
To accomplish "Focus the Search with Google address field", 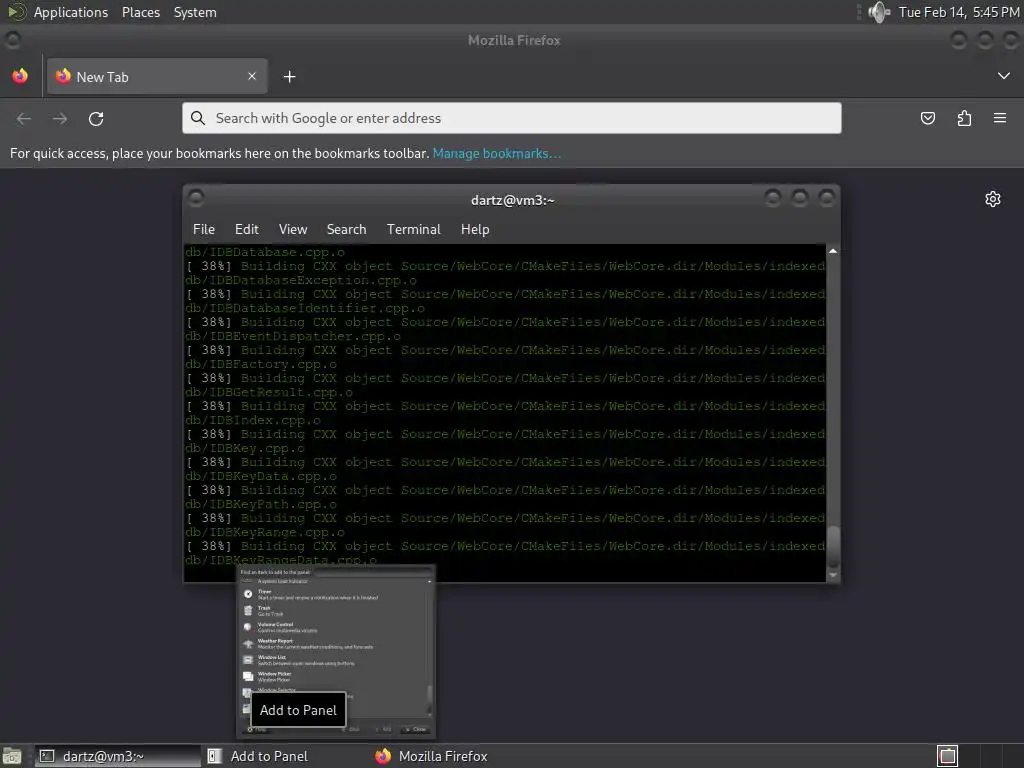I will tap(511, 118).
